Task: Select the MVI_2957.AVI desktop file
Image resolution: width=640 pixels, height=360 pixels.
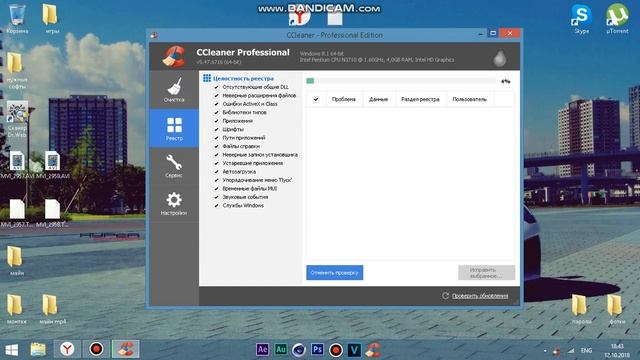Action: tap(17, 165)
